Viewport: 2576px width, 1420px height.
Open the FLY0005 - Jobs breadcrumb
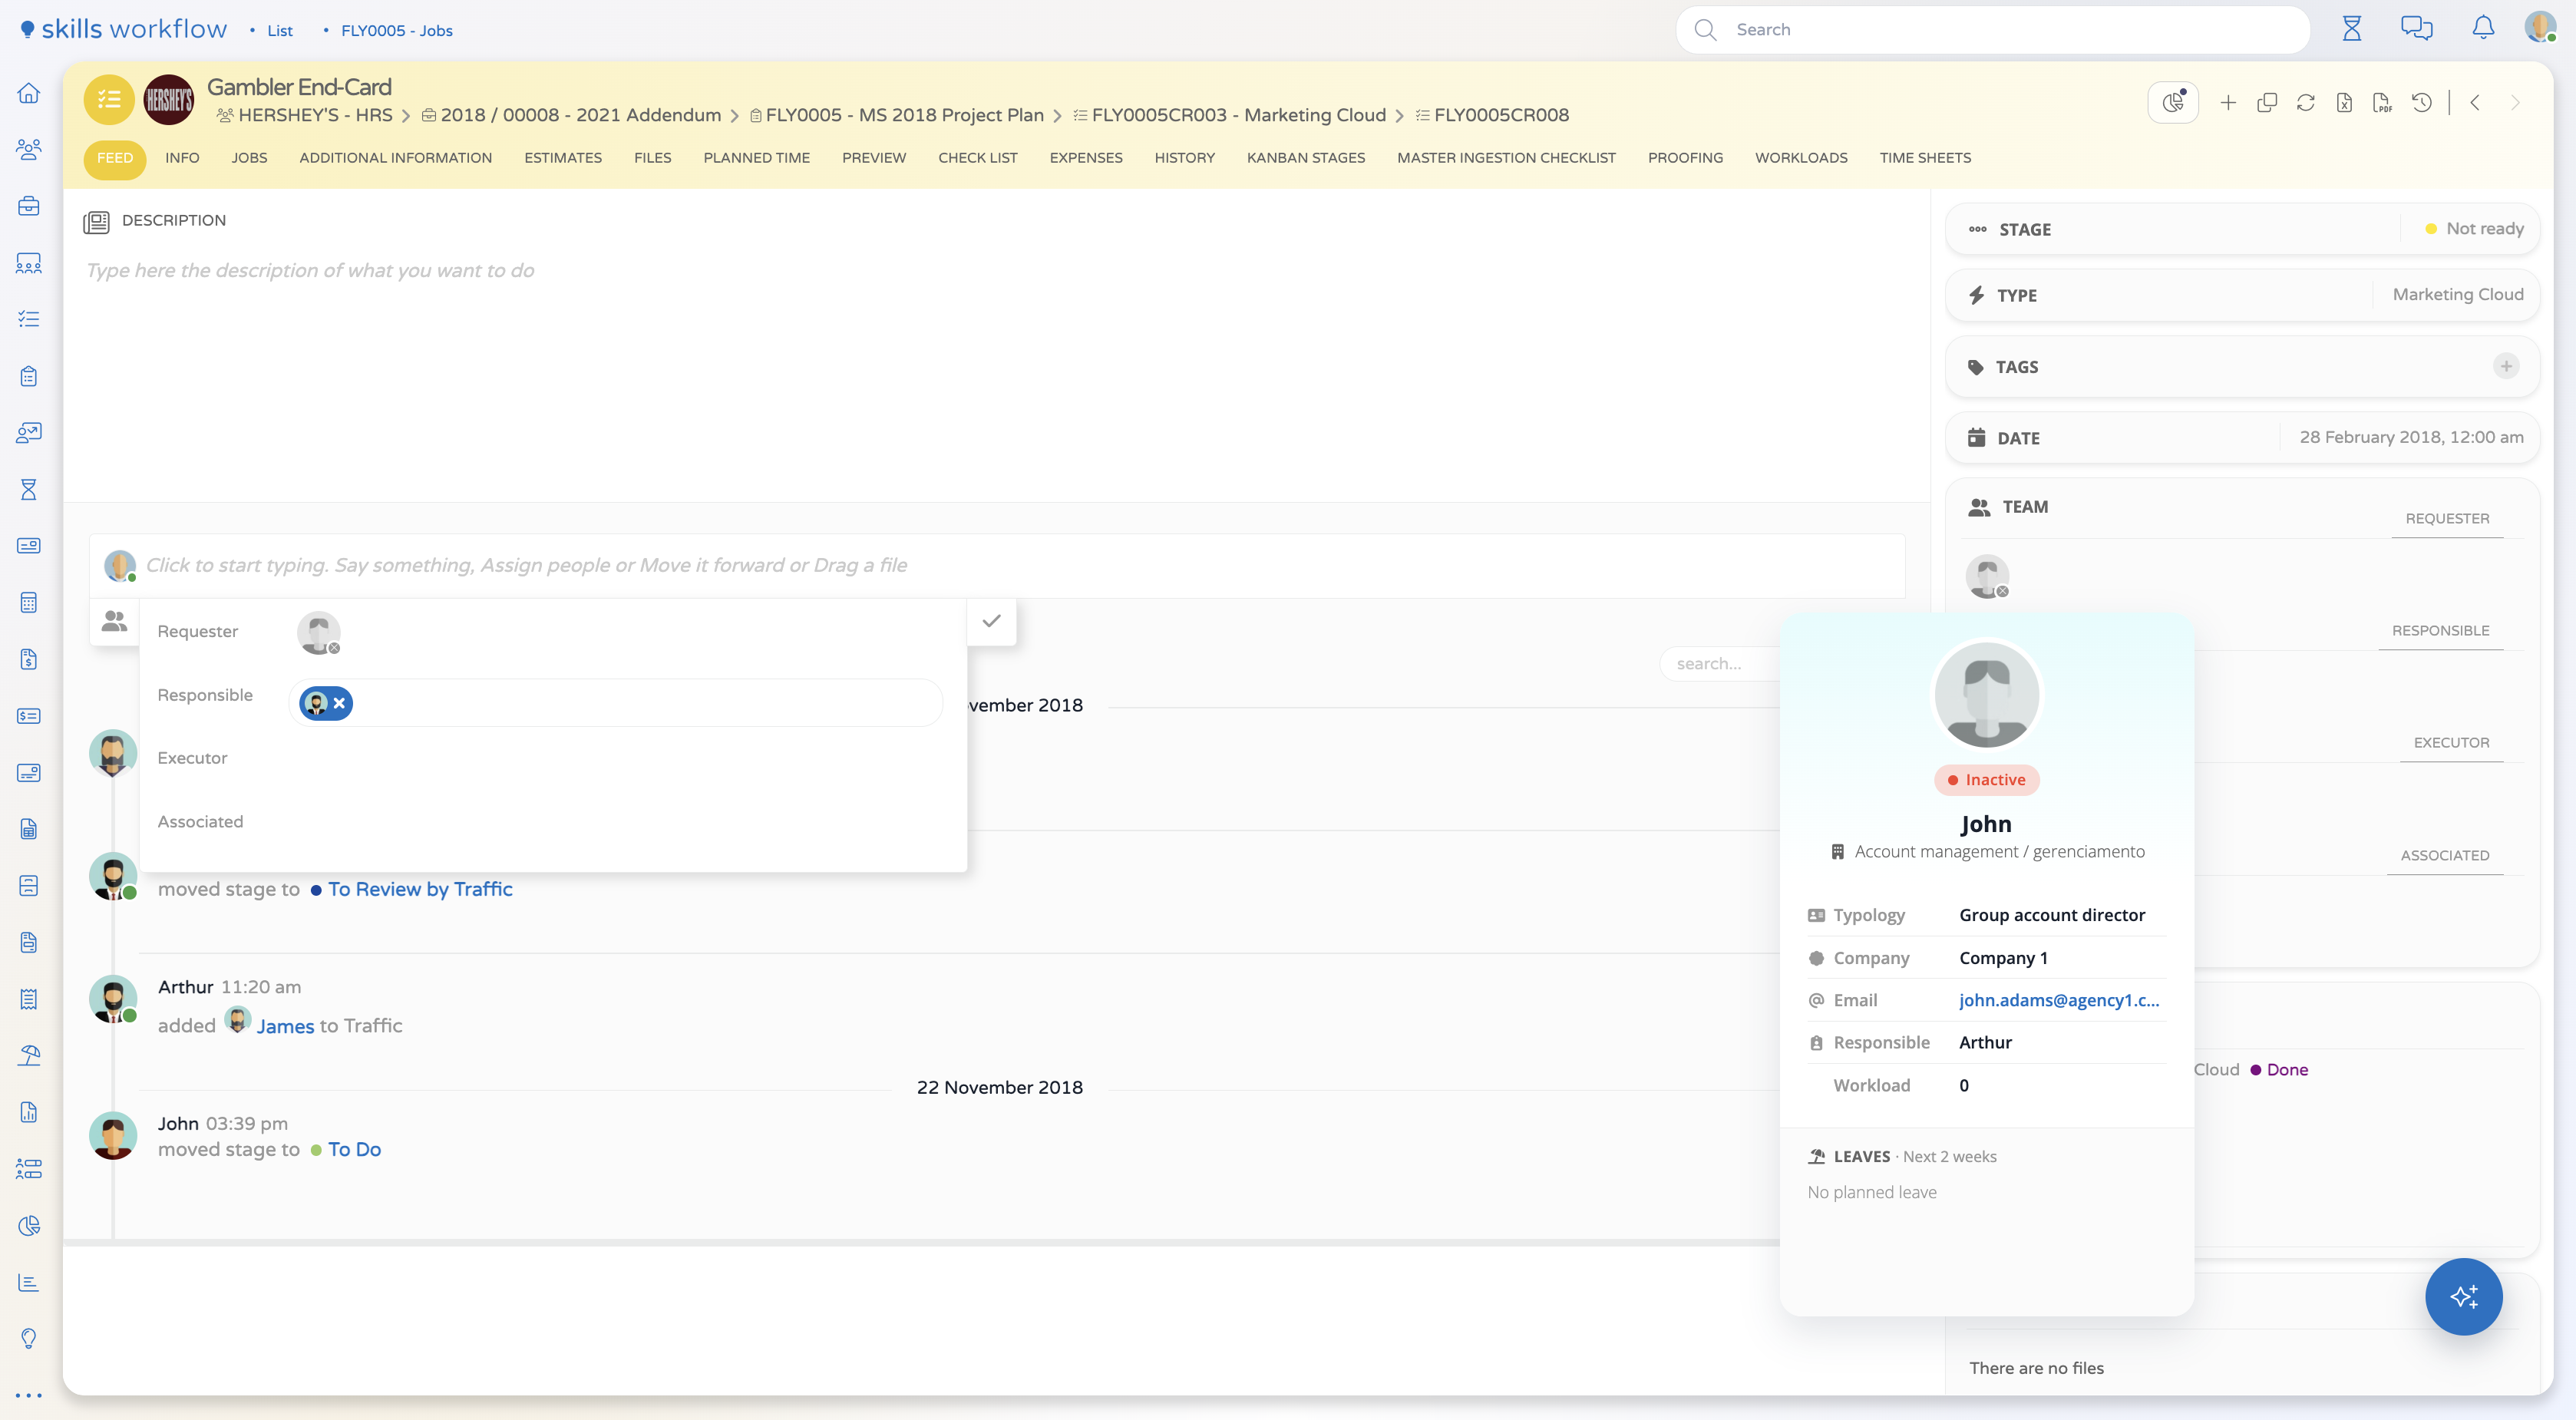click(x=397, y=31)
